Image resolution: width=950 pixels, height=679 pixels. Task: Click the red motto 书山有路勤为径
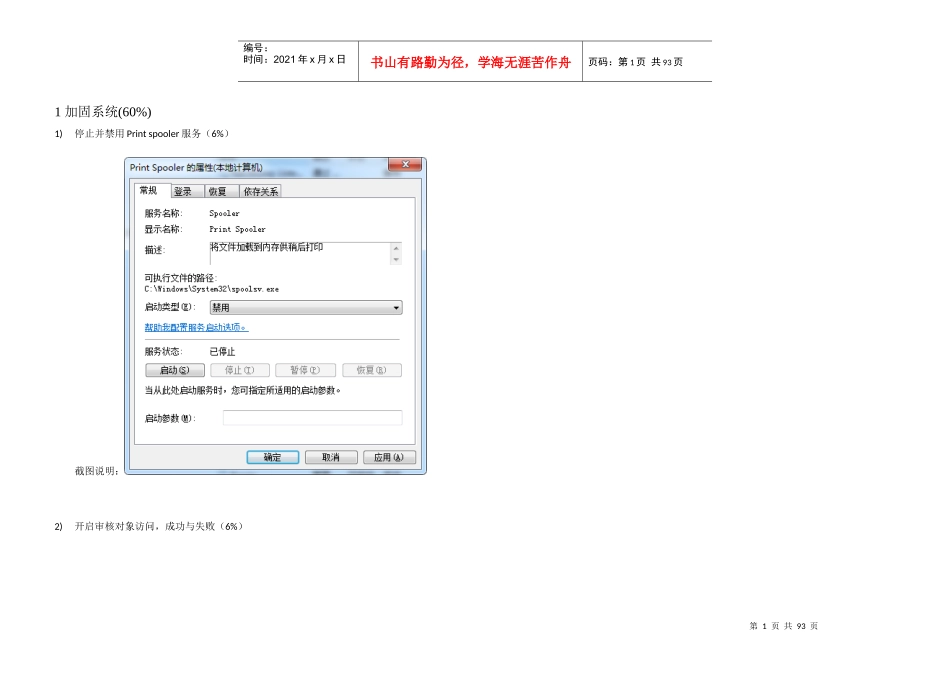click(419, 62)
